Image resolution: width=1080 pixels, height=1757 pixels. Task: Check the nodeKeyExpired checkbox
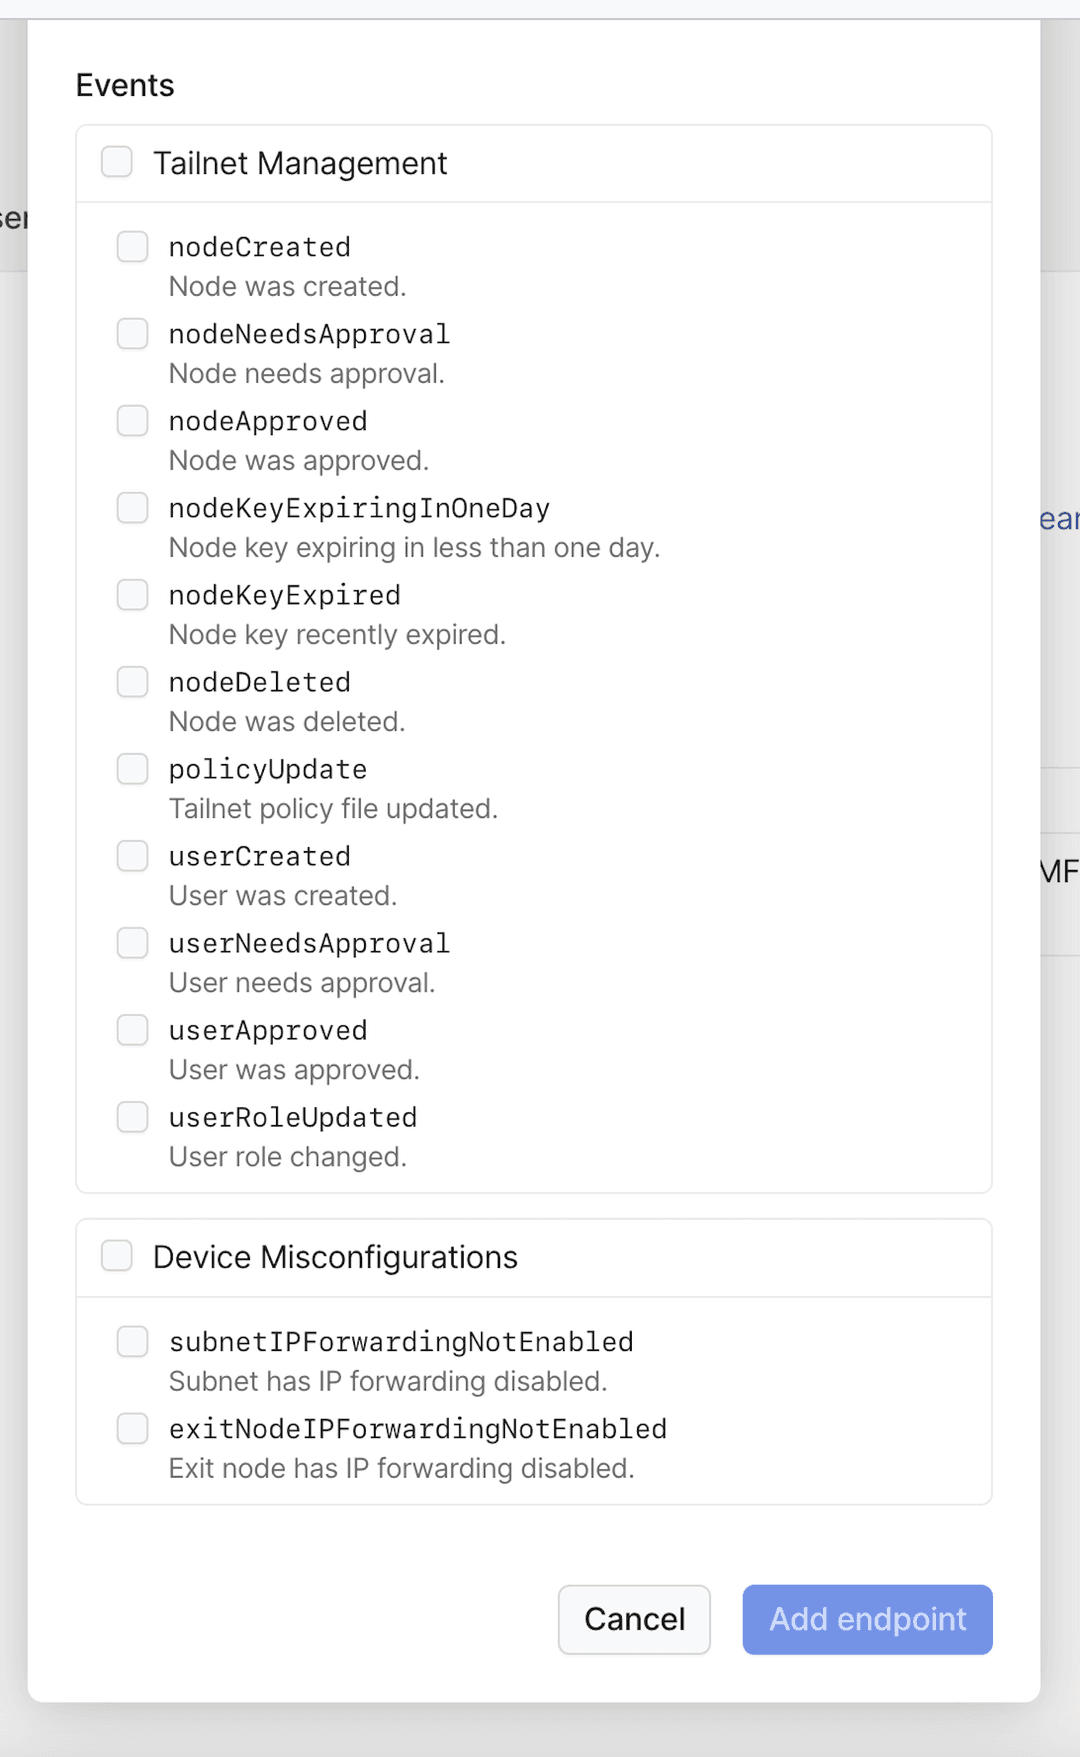tap(132, 594)
